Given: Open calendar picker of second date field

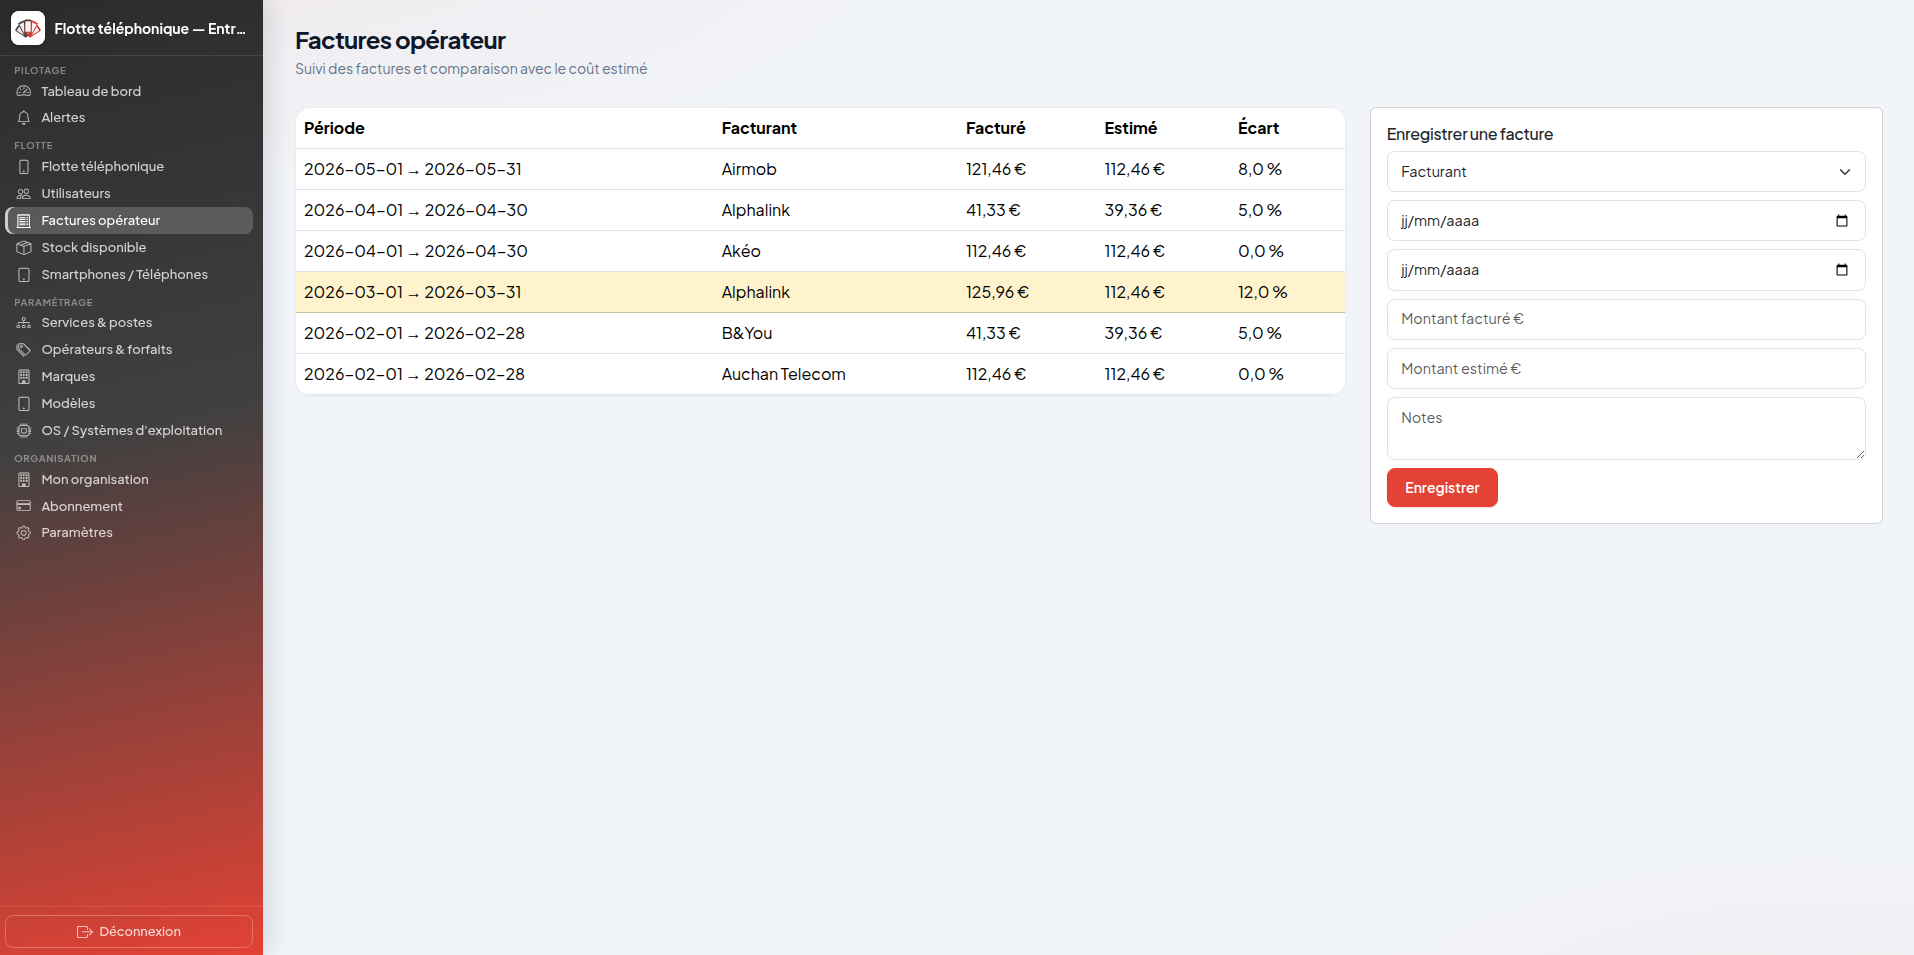Looking at the screenshot, I should pyautogui.click(x=1841, y=270).
